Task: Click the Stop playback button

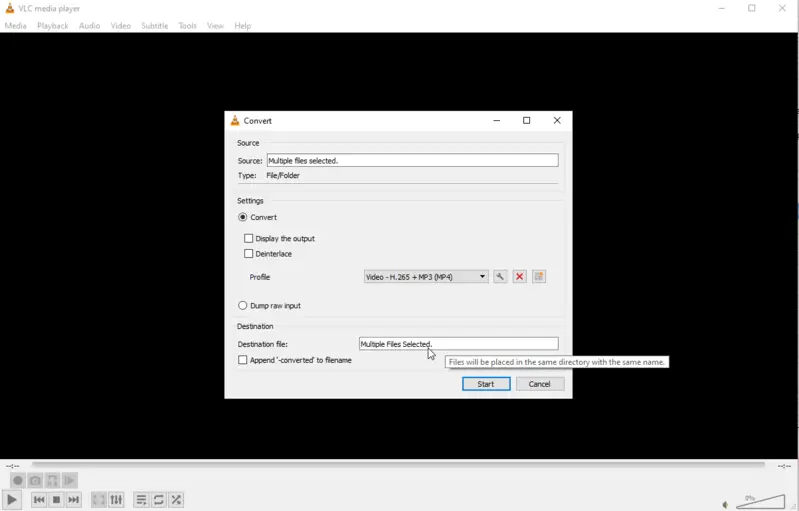Action: pyautogui.click(x=57, y=500)
